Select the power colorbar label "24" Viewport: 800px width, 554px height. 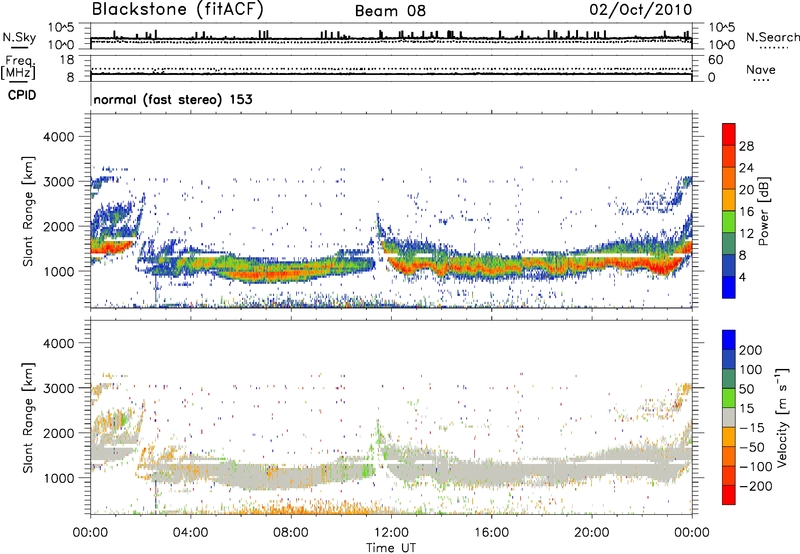click(746, 168)
